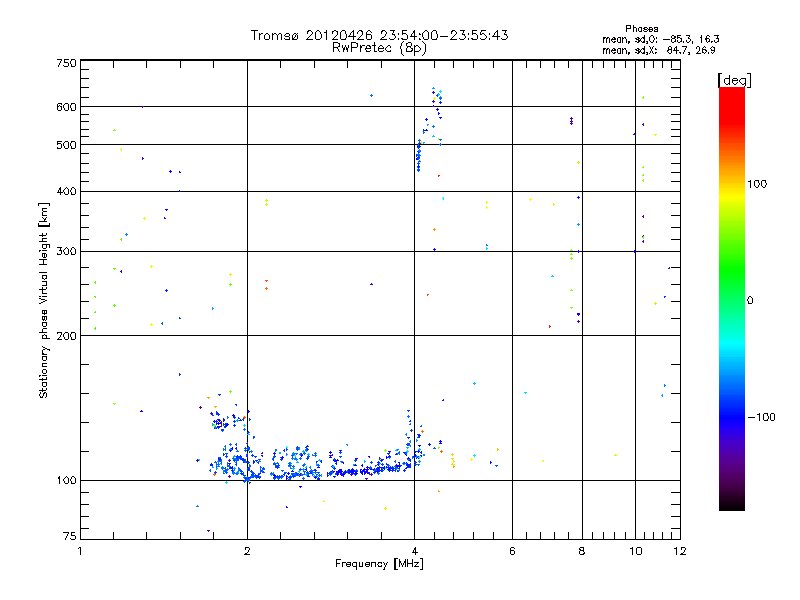Screen dimensions: 800x600
Task: Click the y-axis tick label "75"
Action: point(70,536)
